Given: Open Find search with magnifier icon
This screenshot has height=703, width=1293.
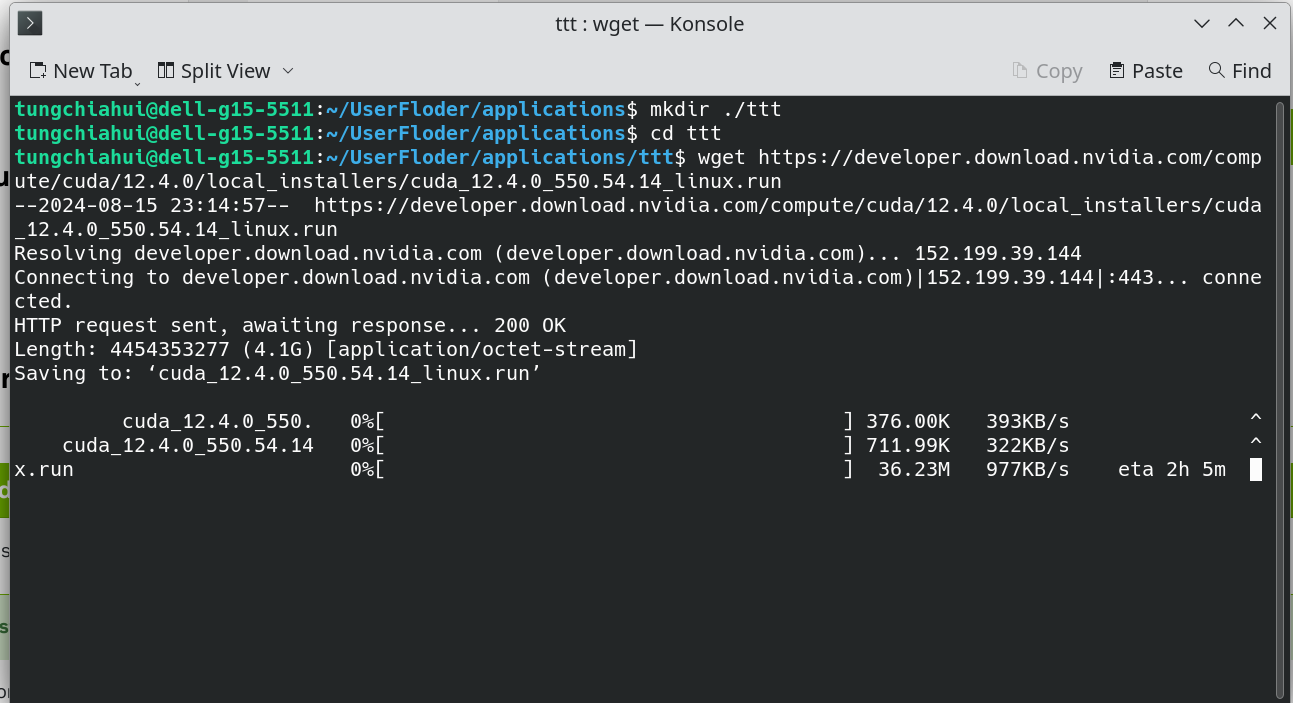Looking at the screenshot, I should tap(1240, 71).
